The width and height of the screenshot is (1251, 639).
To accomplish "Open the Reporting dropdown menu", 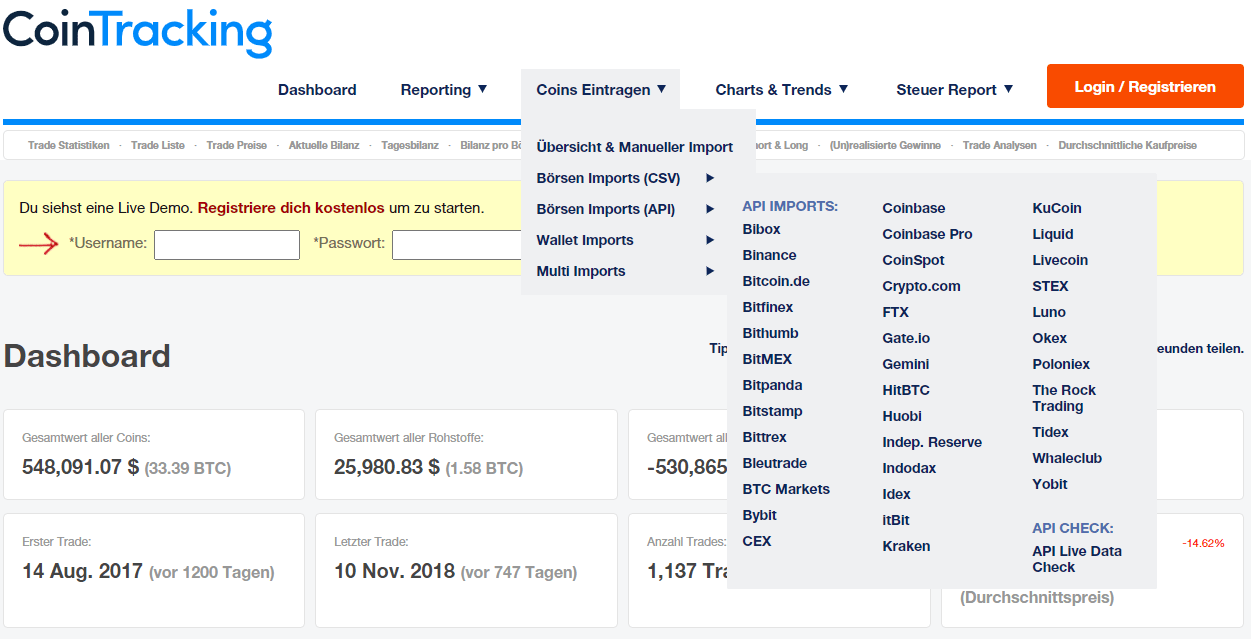I will [x=443, y=89].
